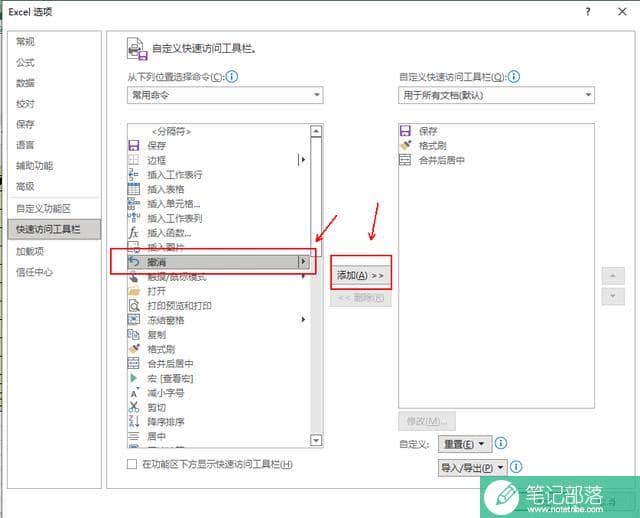Click the Copy icon in command list
The image size is (640, 518).
134,334
